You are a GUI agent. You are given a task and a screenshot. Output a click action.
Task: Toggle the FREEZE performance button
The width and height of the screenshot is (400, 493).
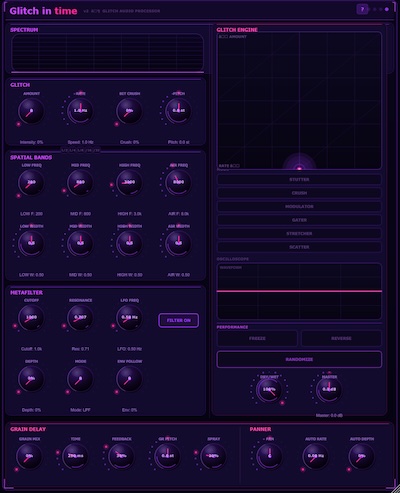click(x=257, y=338)
